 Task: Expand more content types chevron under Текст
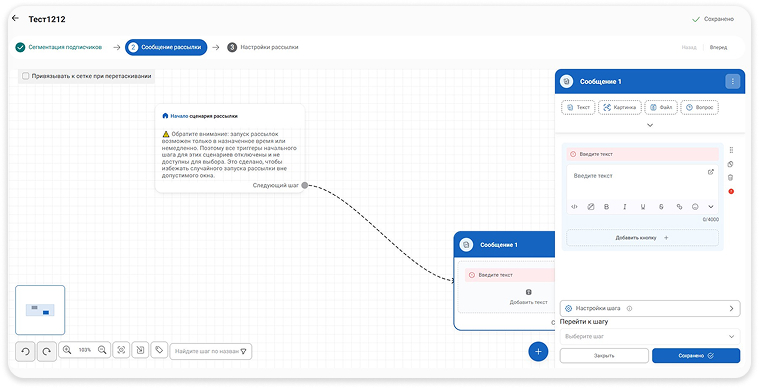click(x=650, y=125)
